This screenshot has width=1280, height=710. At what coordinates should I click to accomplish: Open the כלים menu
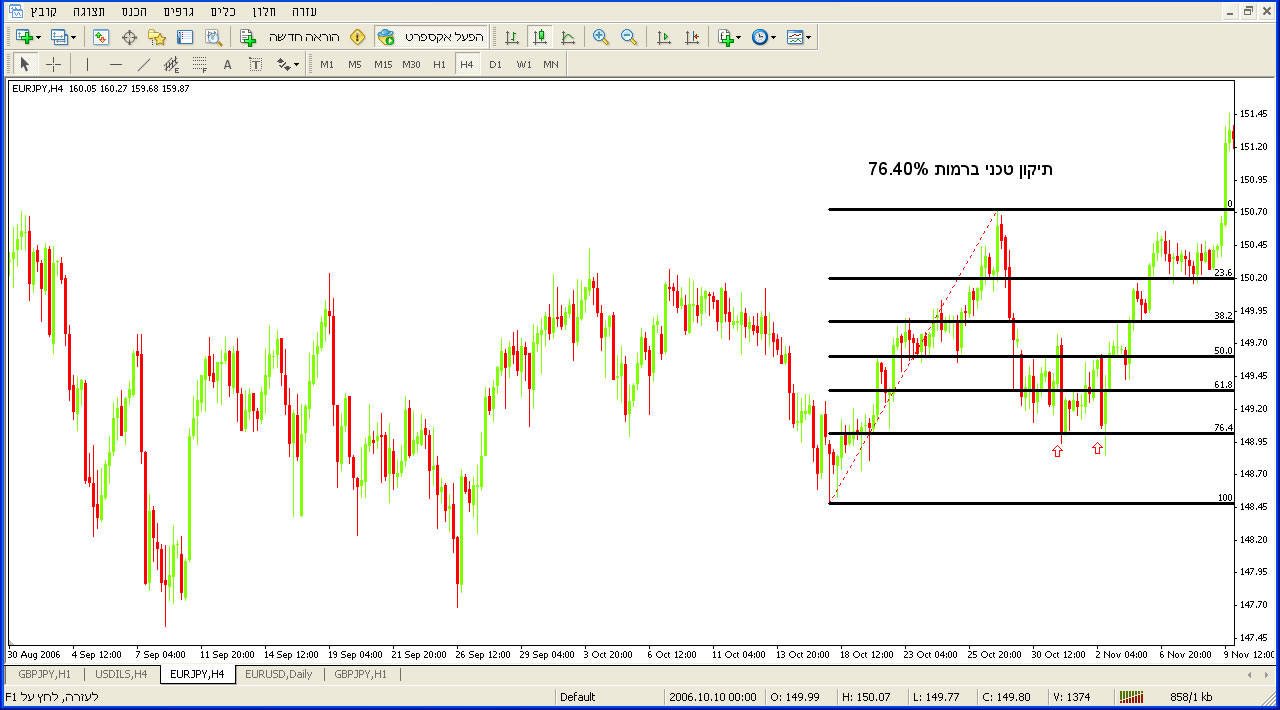click(223, 11)
